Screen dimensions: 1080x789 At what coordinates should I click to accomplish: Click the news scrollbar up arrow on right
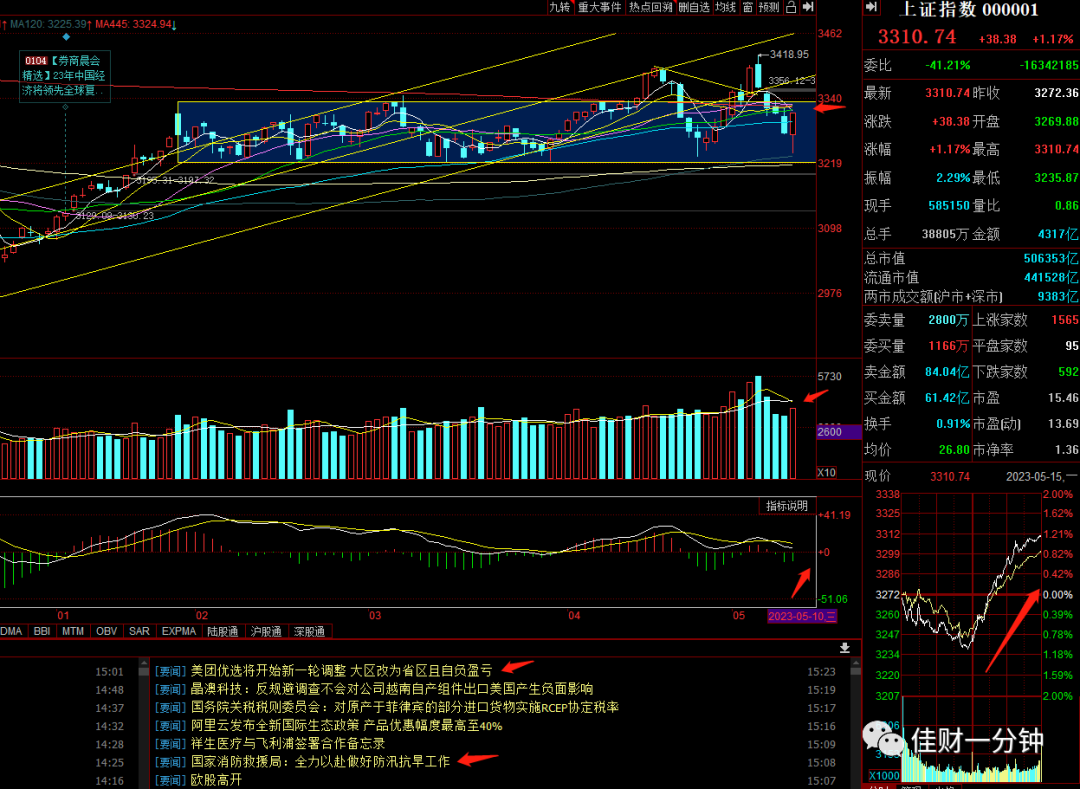pos(855,664)
